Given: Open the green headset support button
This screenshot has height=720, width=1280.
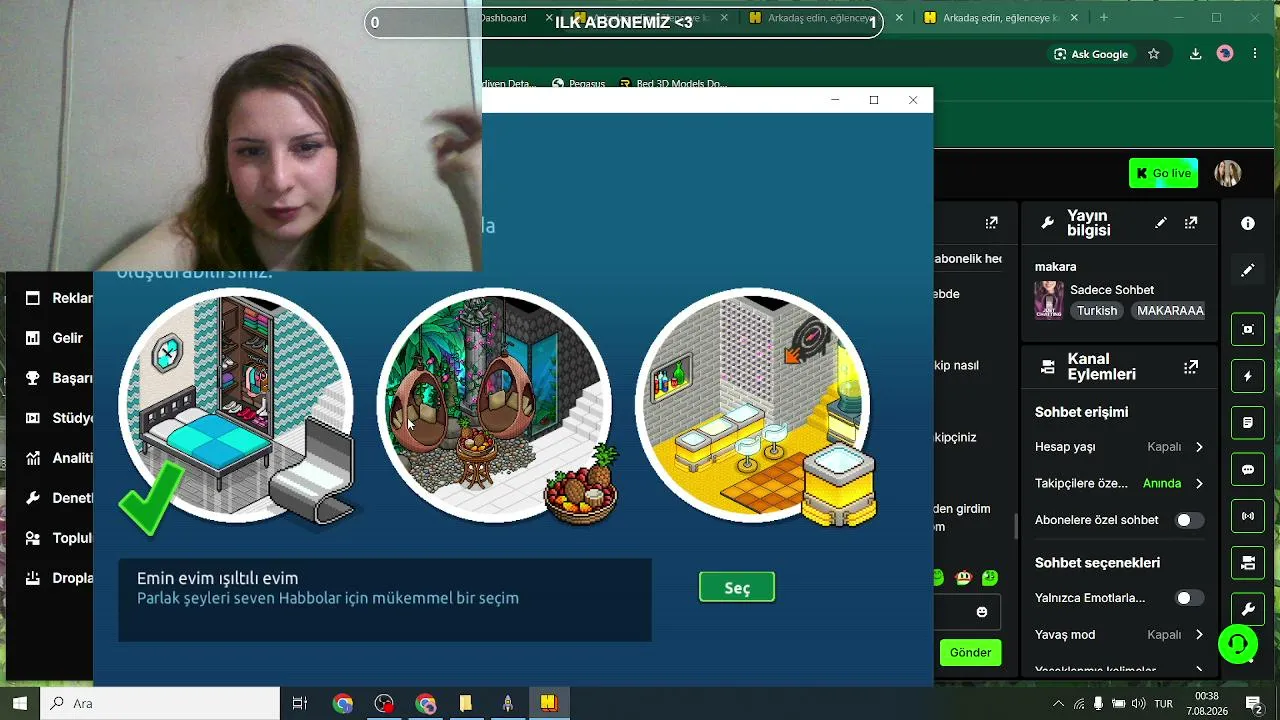Looking at the screenshot, I should click(x=1238, y=644).
